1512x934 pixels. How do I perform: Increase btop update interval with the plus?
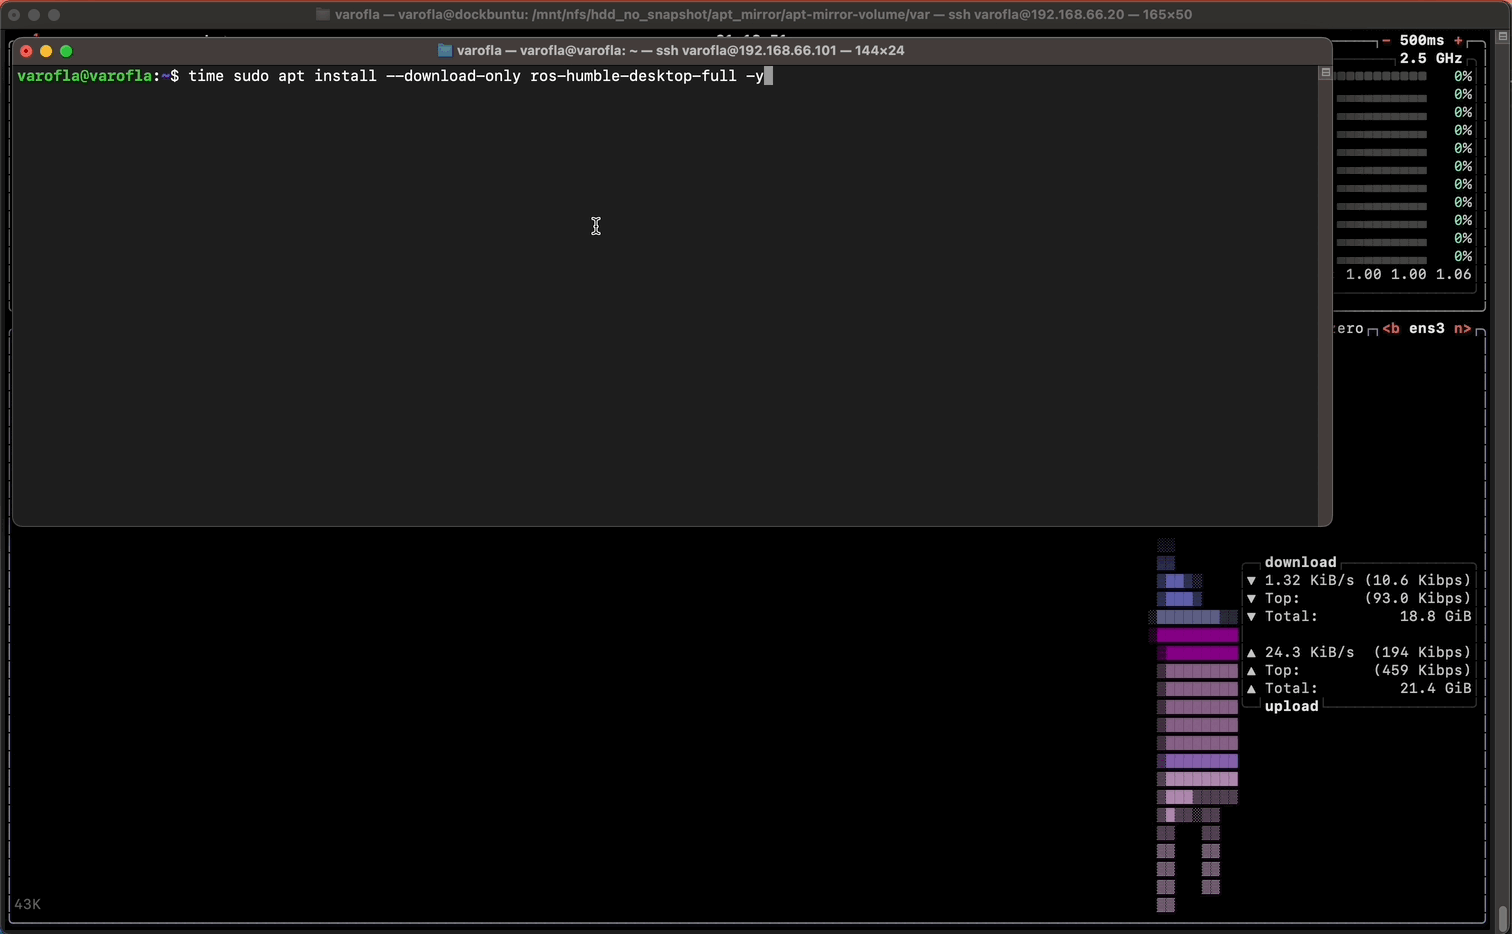coord(1458,41)
